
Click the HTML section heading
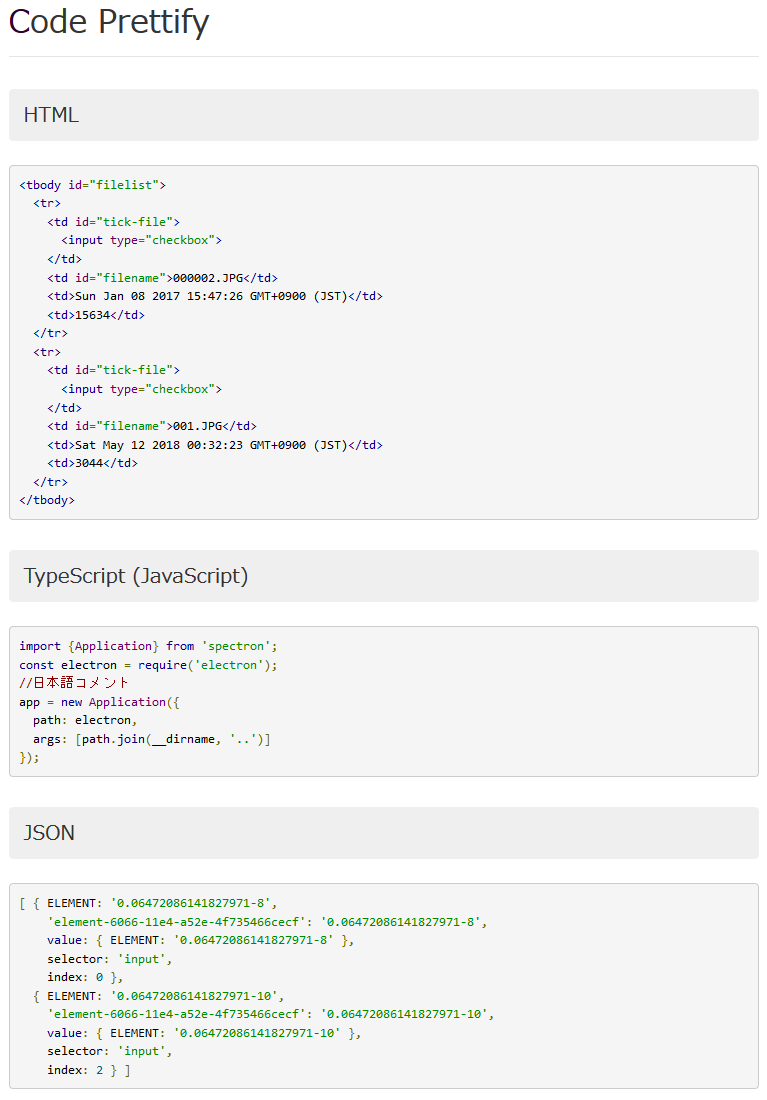[51, 115]
